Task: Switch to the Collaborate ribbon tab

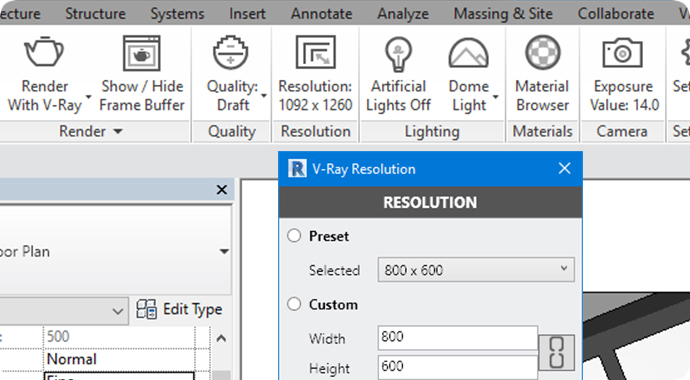Action: tap(616, 14)
